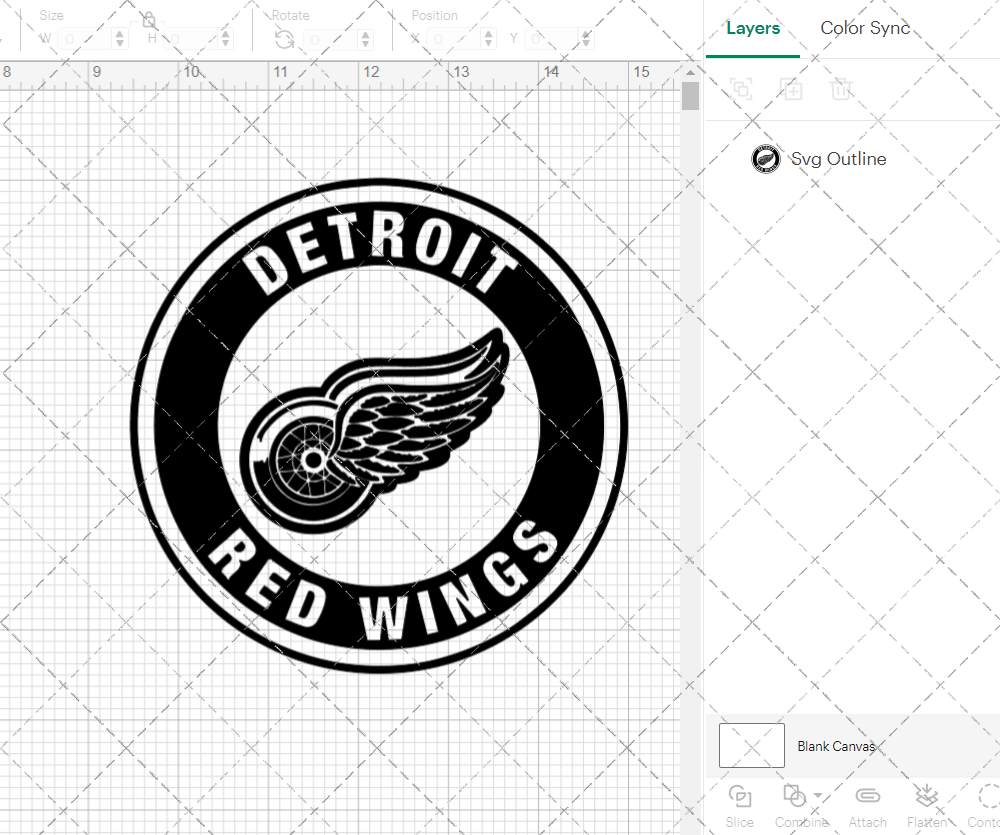Click the Blank Canvas label
This screenshot has height=835, width=1000.
[836, 746]
